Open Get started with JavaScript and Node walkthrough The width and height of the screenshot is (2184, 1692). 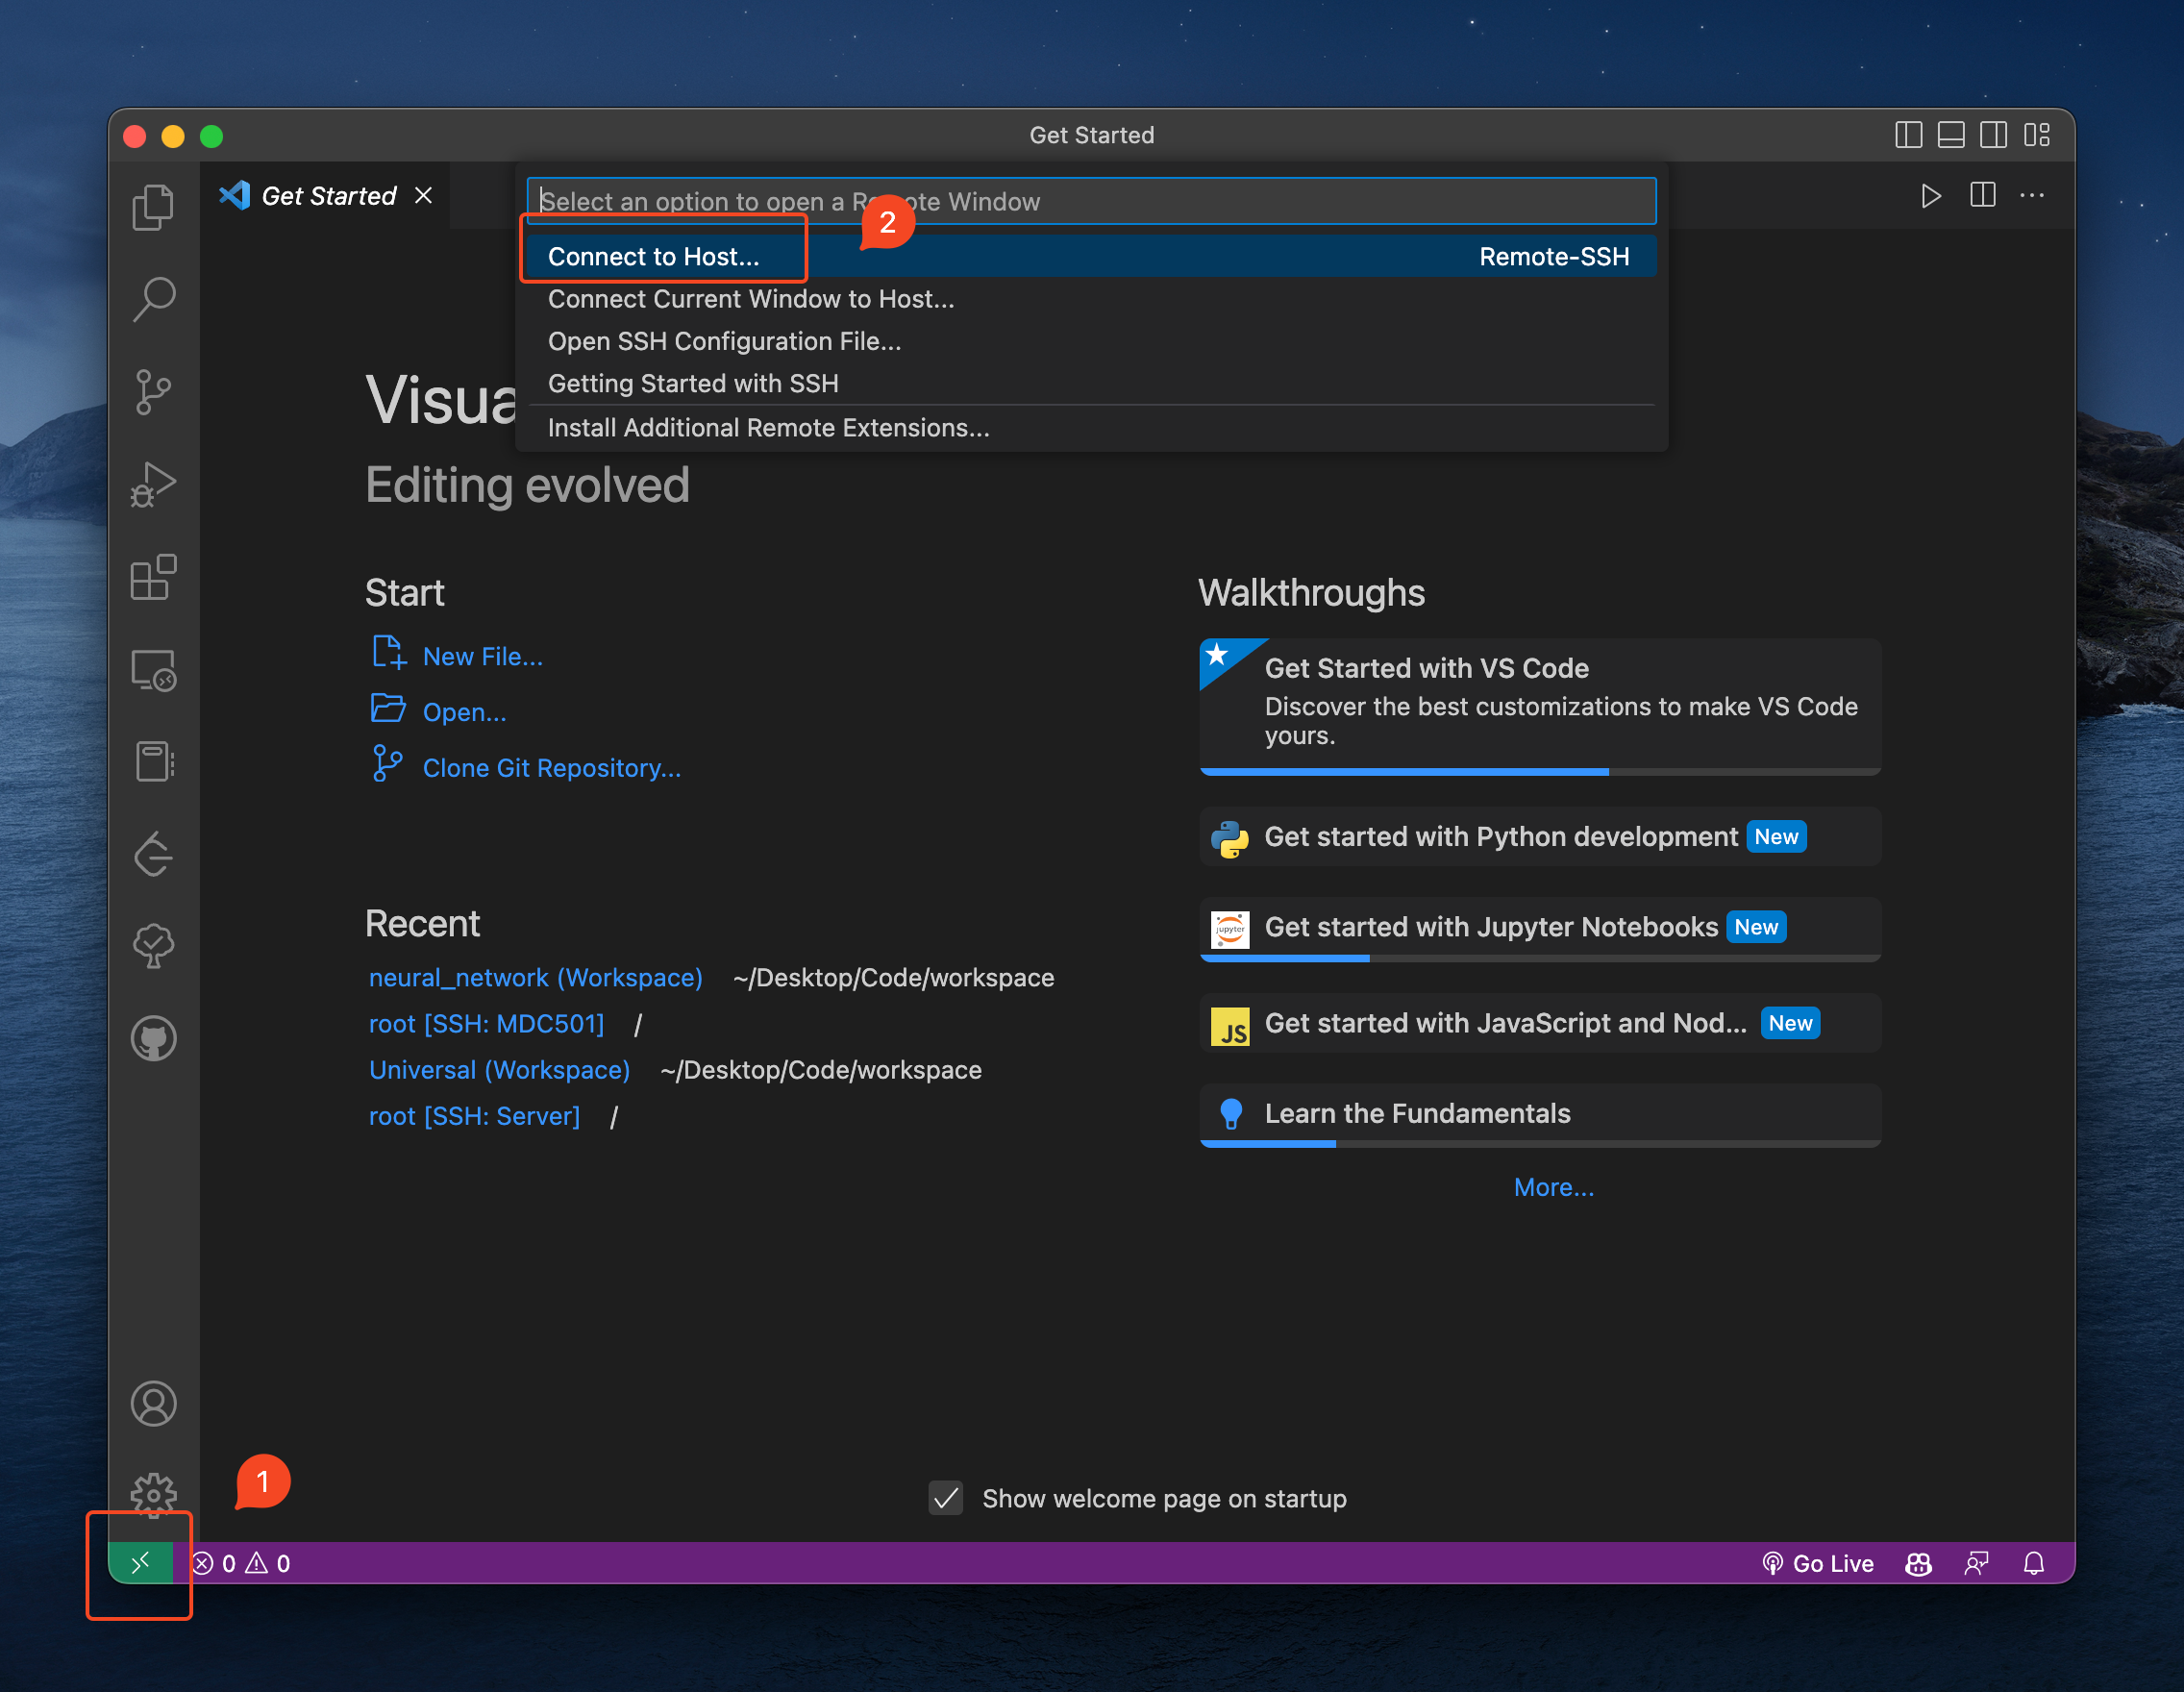(x=1540, y=1023)
